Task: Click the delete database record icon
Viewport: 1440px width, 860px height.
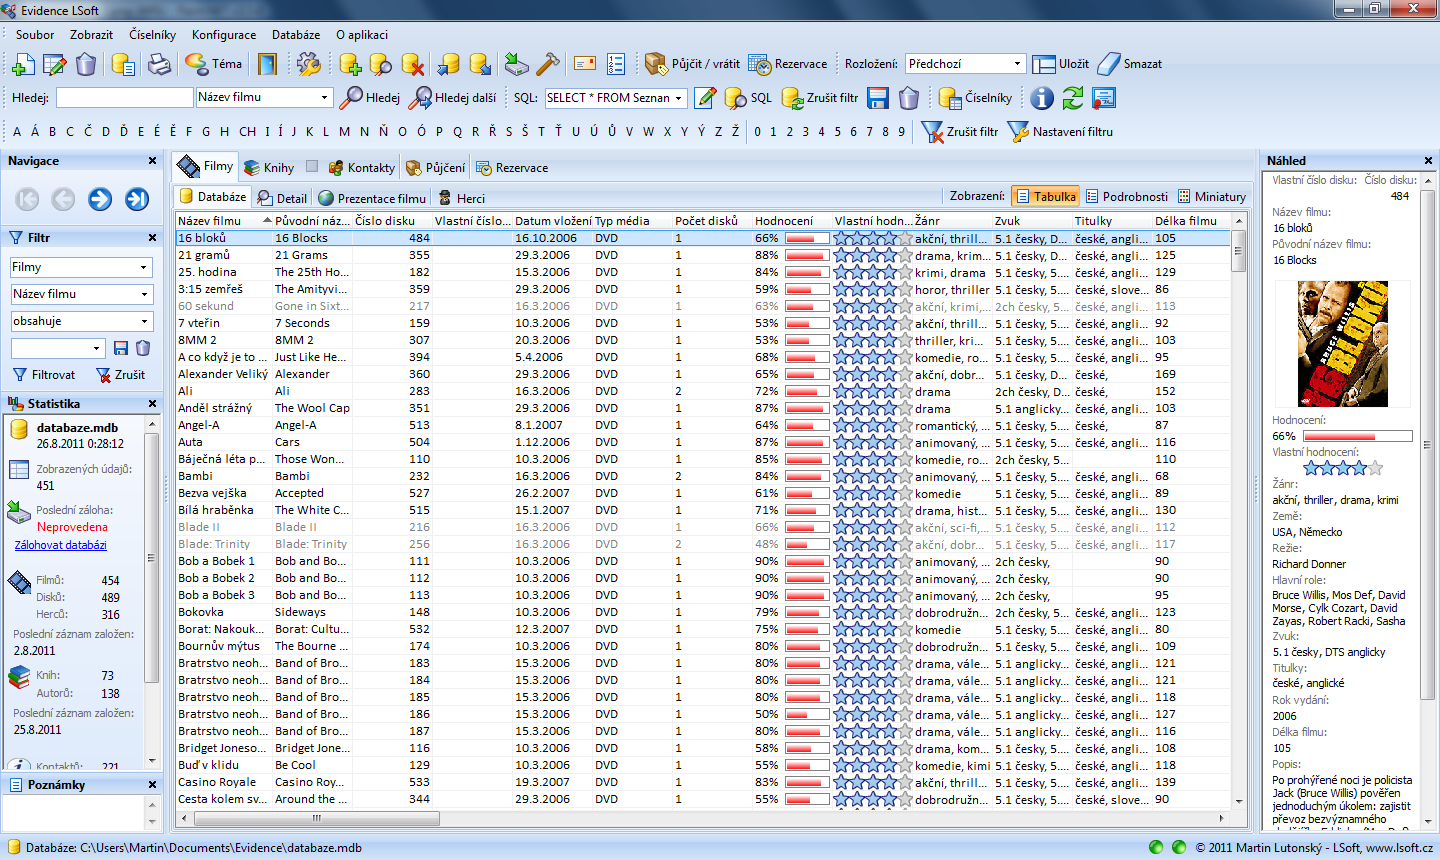Action: (x=413, y=65)
